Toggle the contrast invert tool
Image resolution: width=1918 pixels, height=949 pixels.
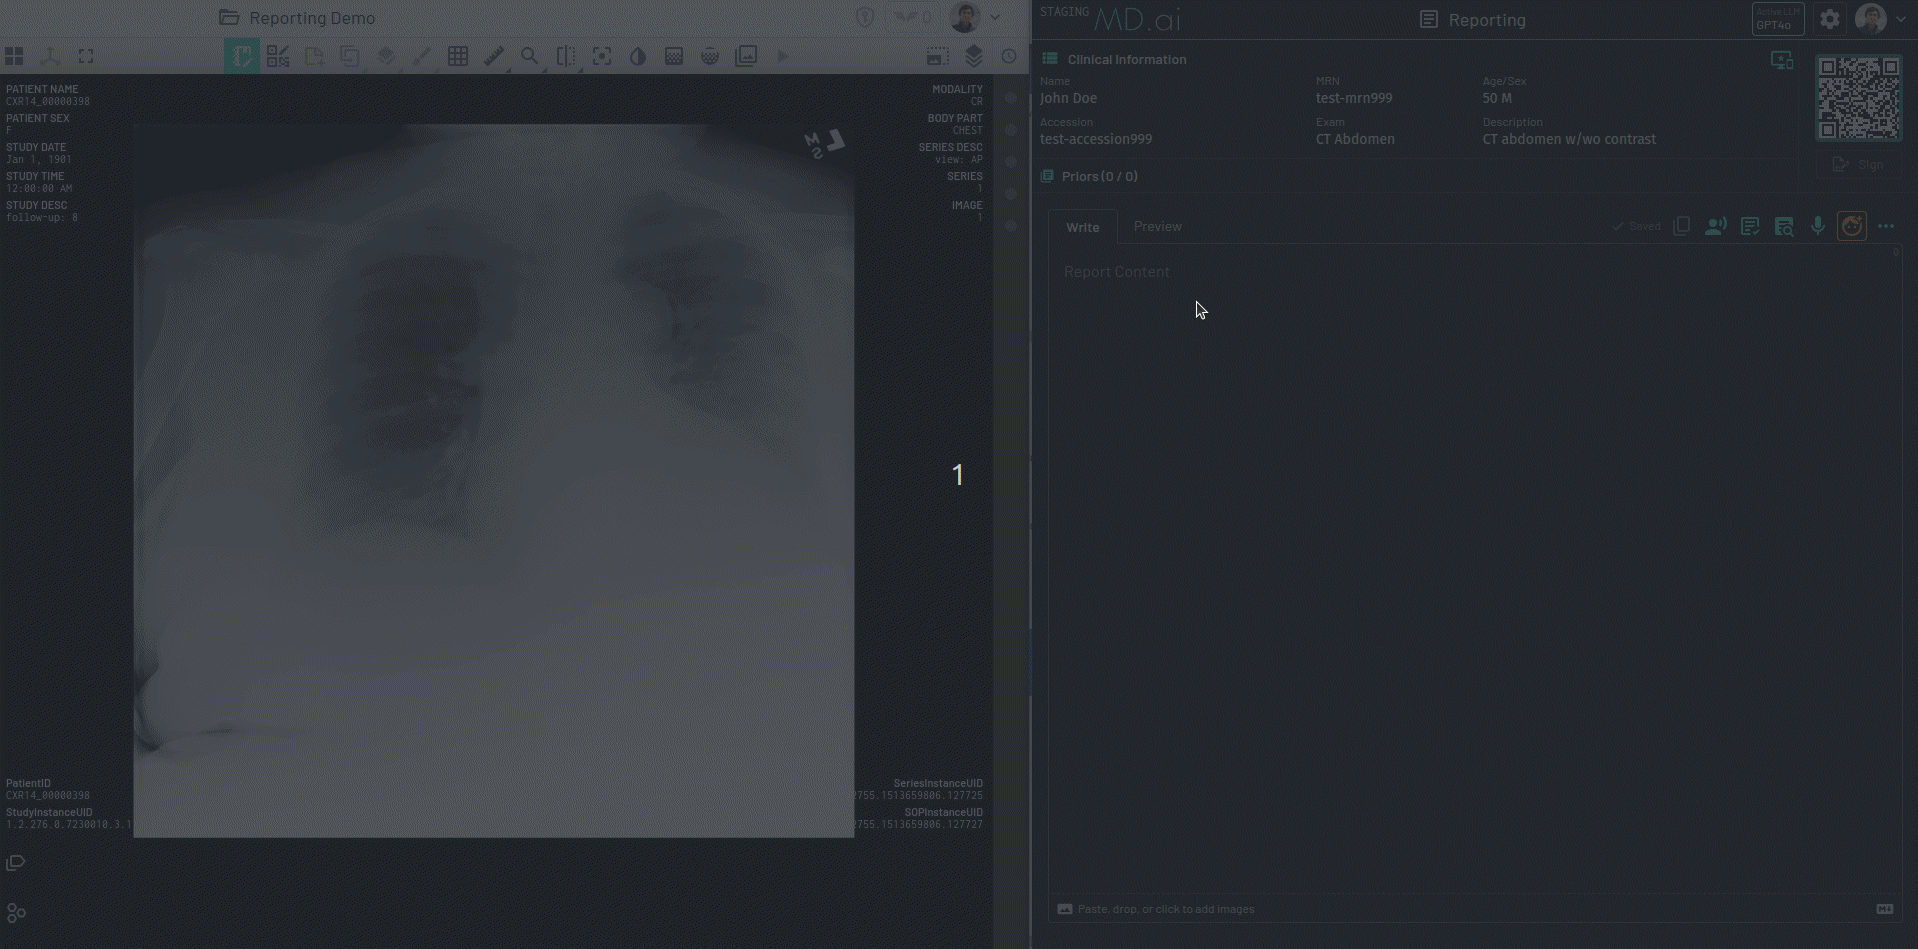(637, 57)
